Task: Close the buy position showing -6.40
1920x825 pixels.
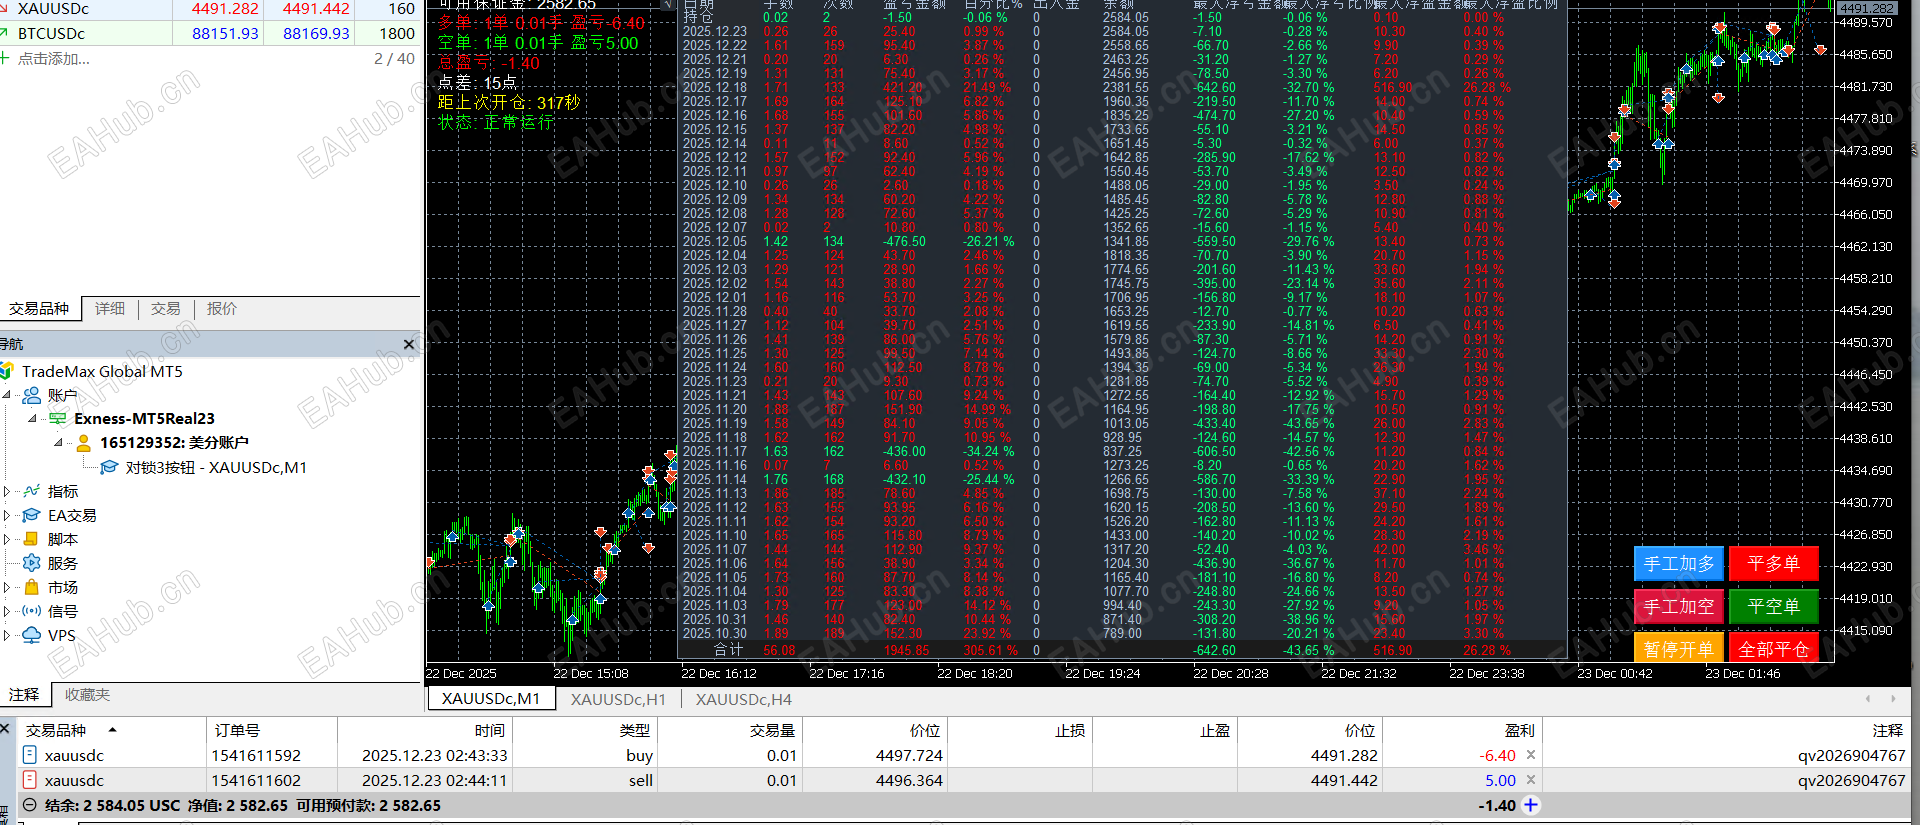Action: pos(1531,755)
